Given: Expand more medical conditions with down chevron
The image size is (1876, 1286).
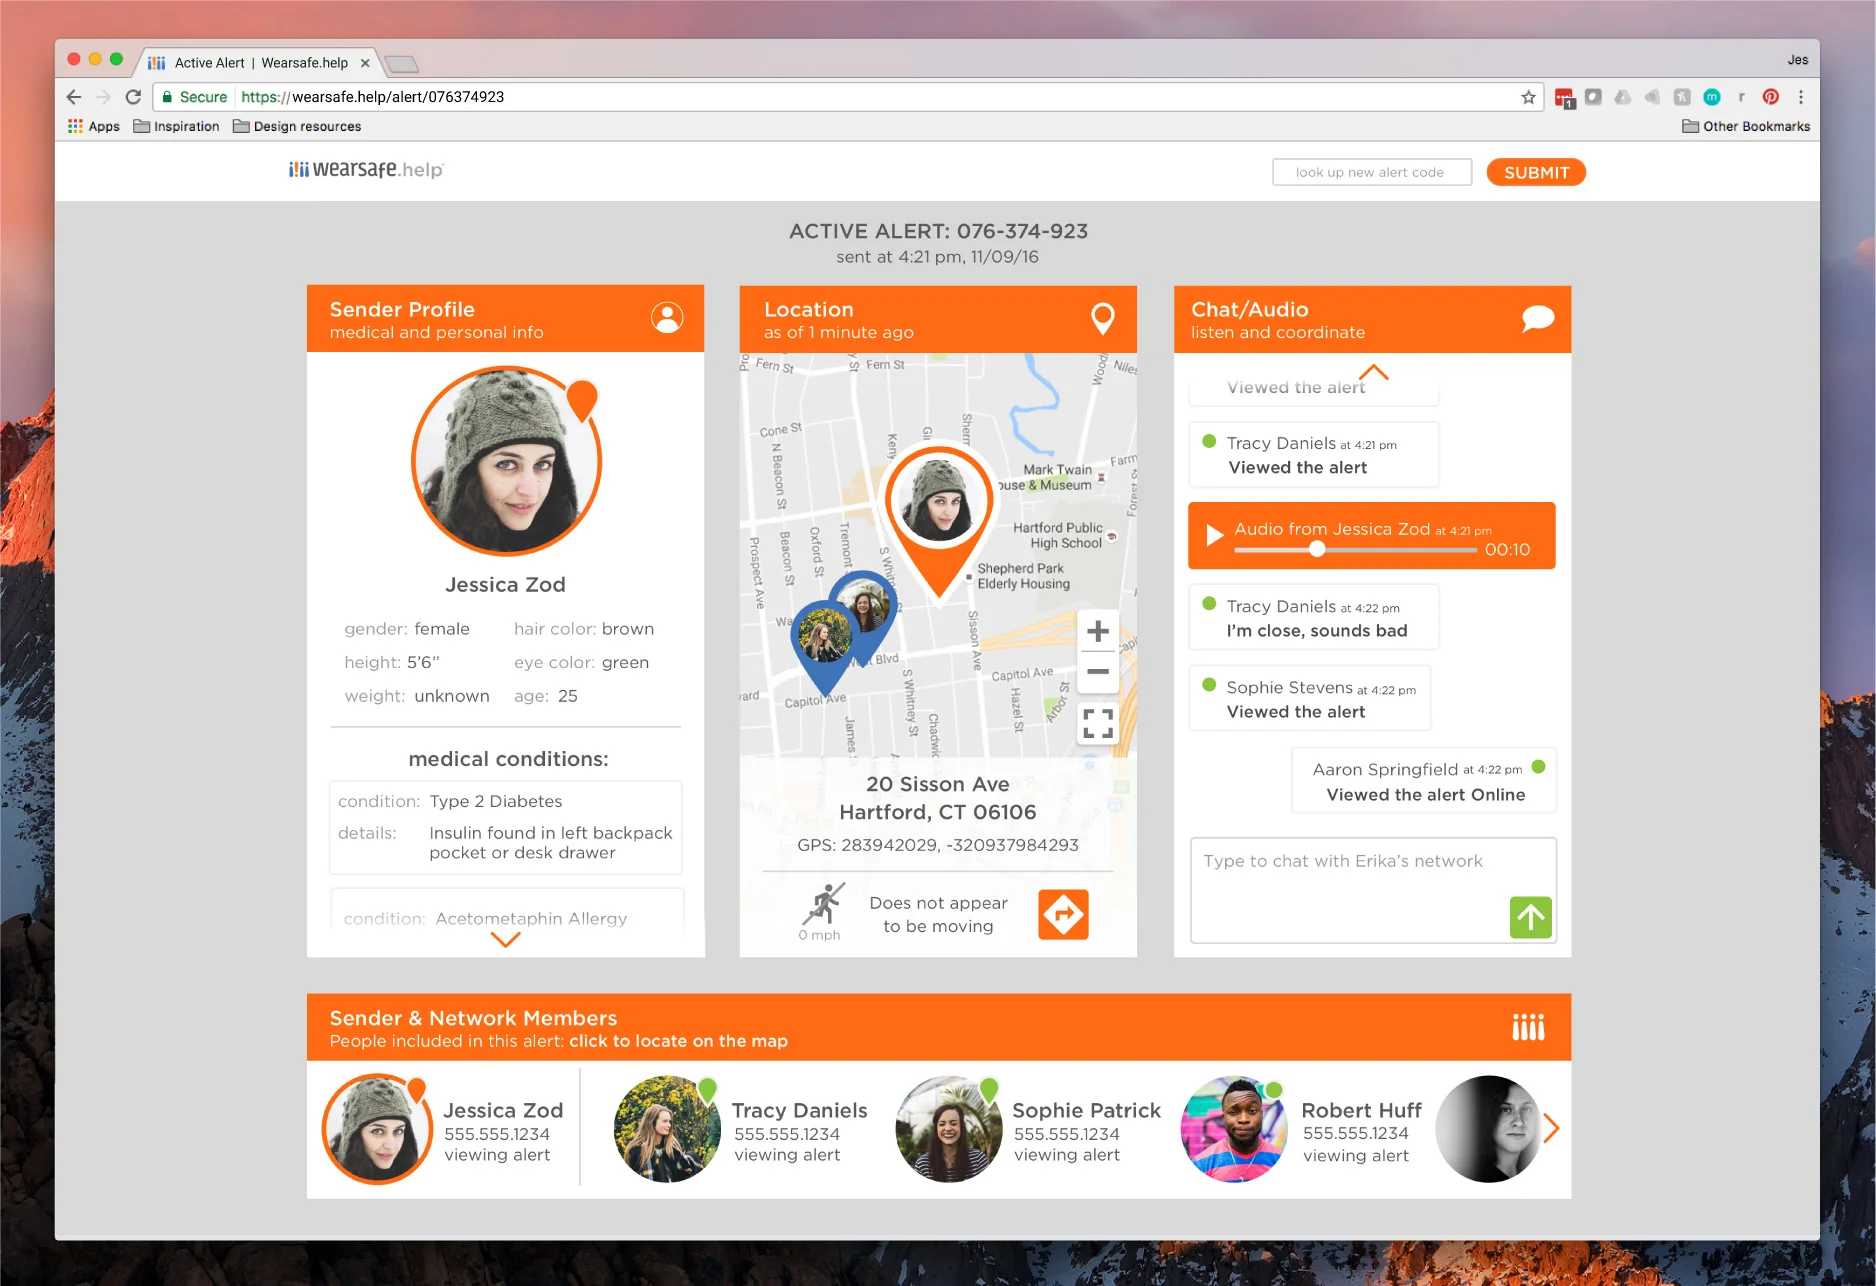Looking at the screenshot, I should pos(506,940).
